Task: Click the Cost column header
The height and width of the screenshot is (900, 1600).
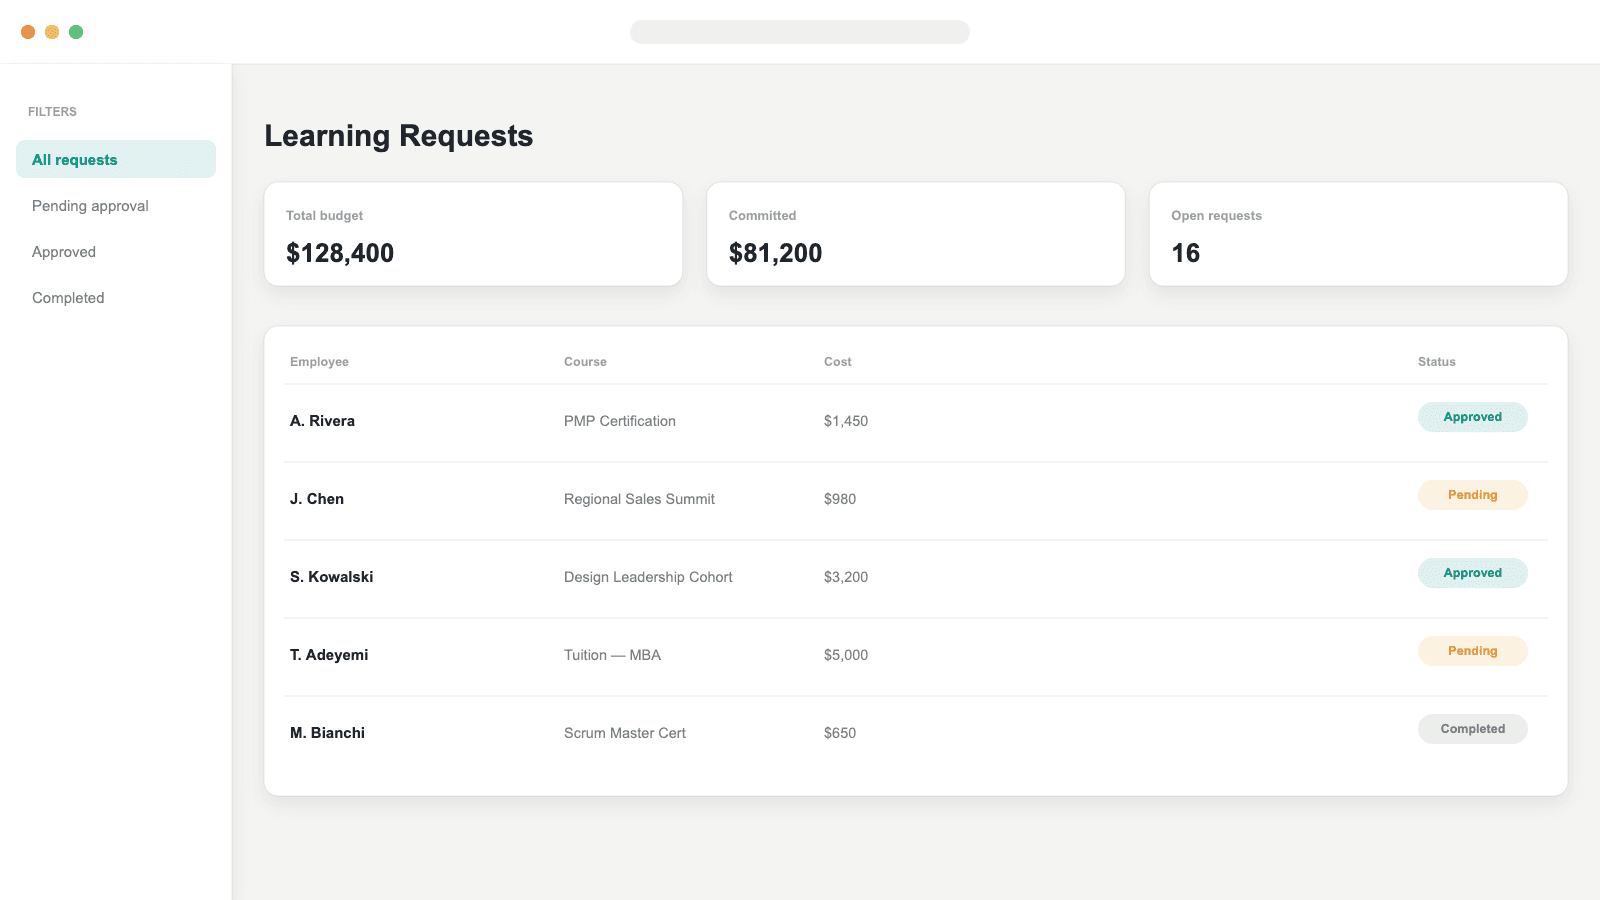Action: click(838, 362)
